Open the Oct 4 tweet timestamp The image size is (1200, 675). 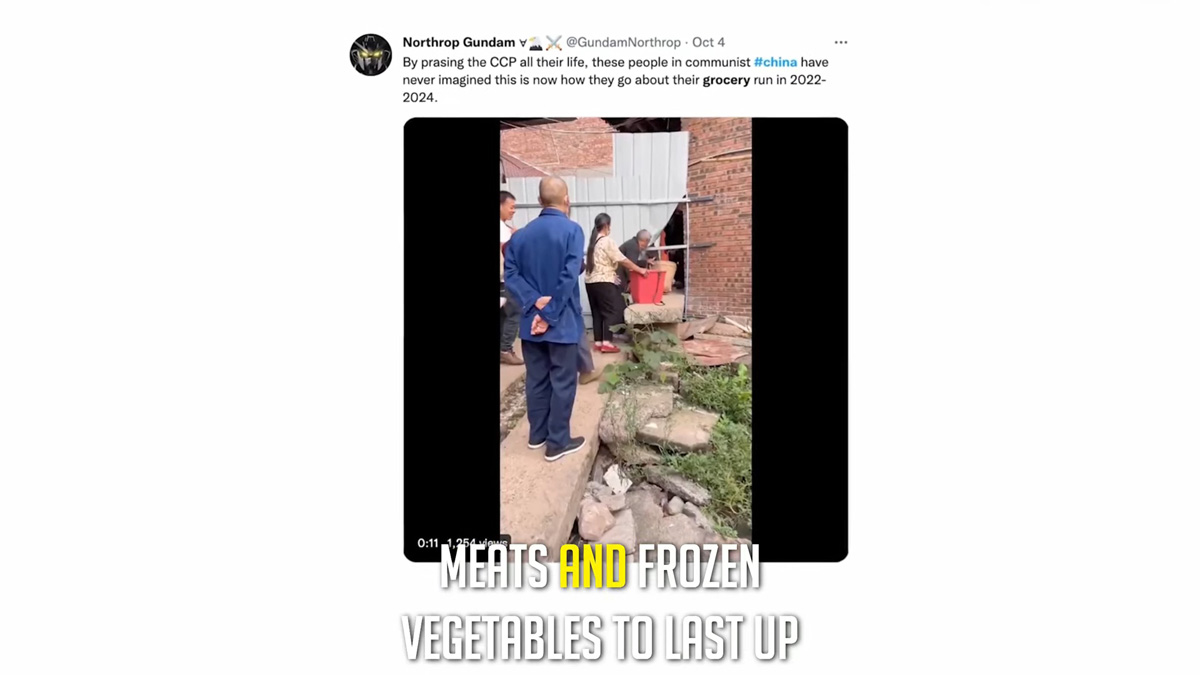coord(708,42)
